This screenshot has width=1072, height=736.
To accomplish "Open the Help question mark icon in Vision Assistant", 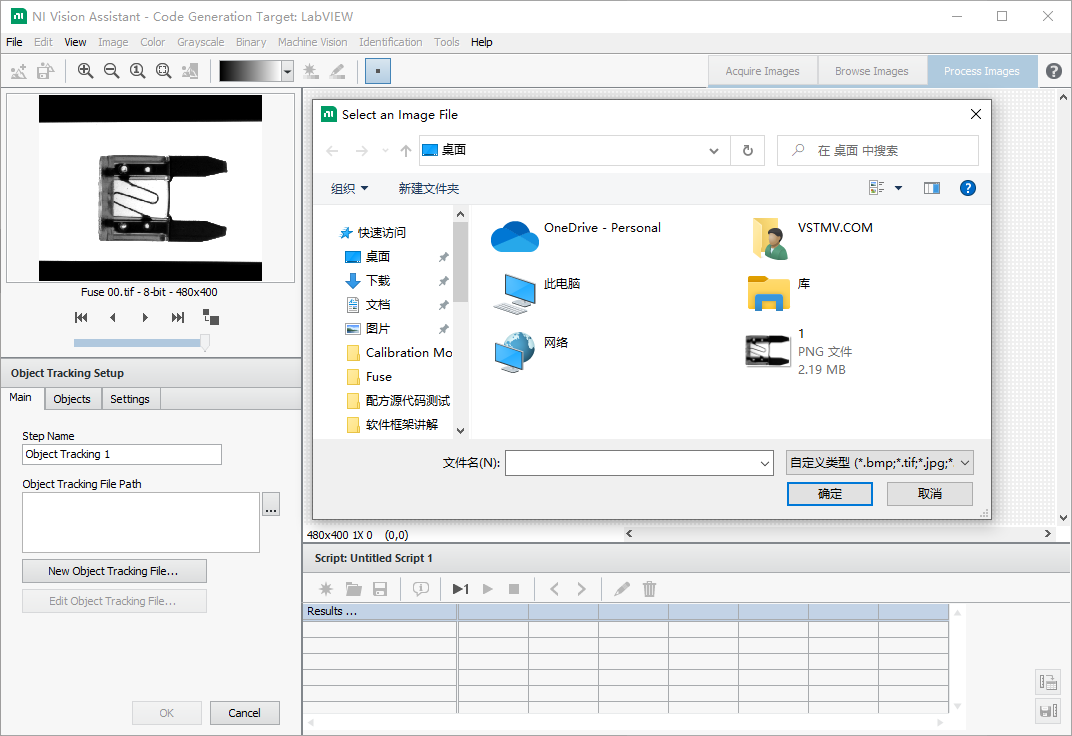I will tap(1054, 71).
